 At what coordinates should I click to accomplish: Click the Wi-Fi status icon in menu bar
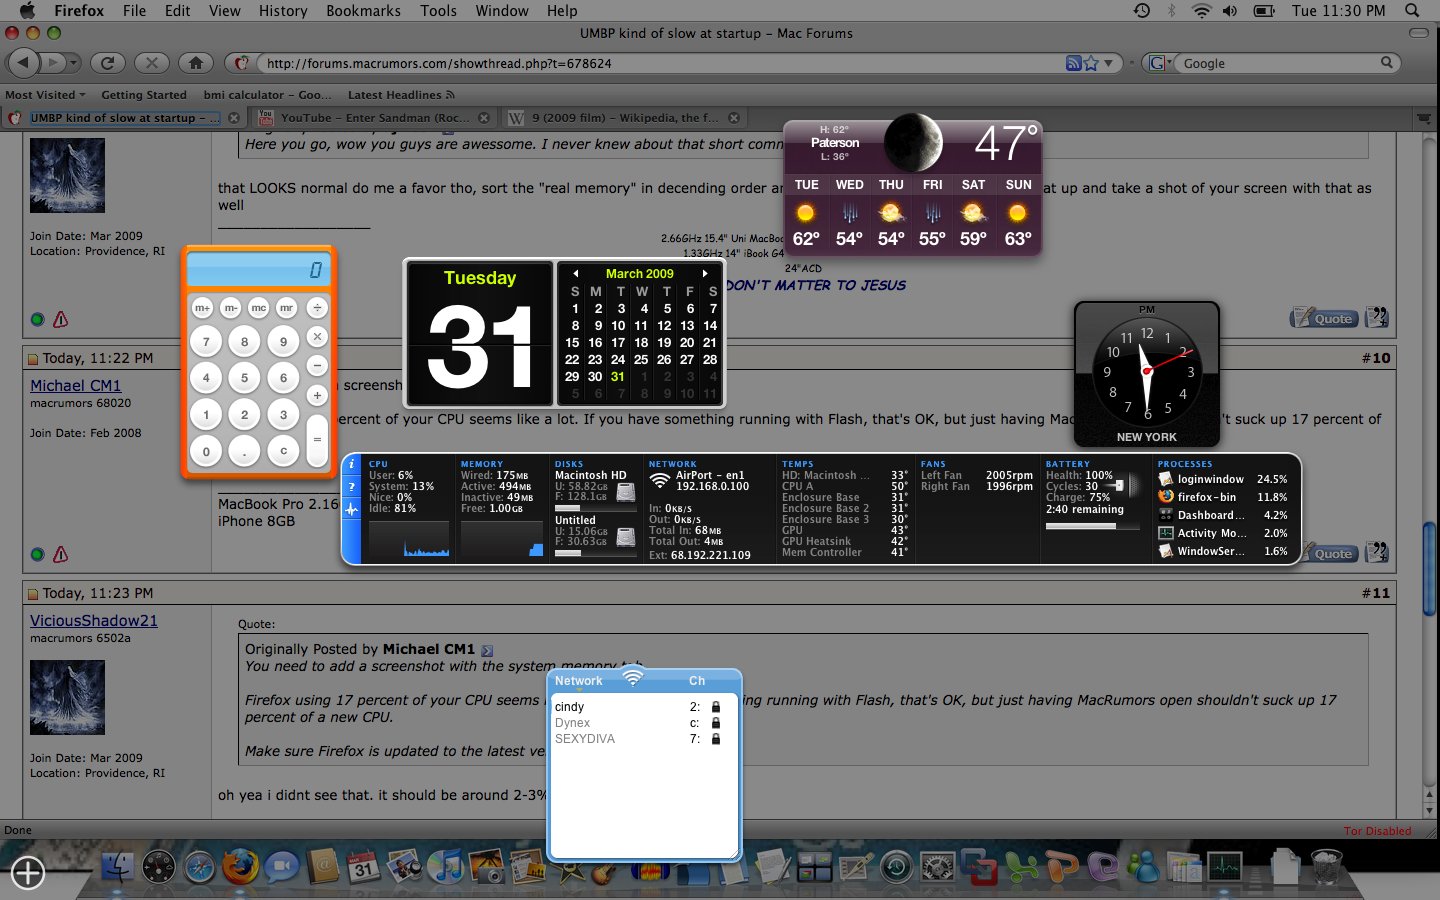coord(1201,10)
